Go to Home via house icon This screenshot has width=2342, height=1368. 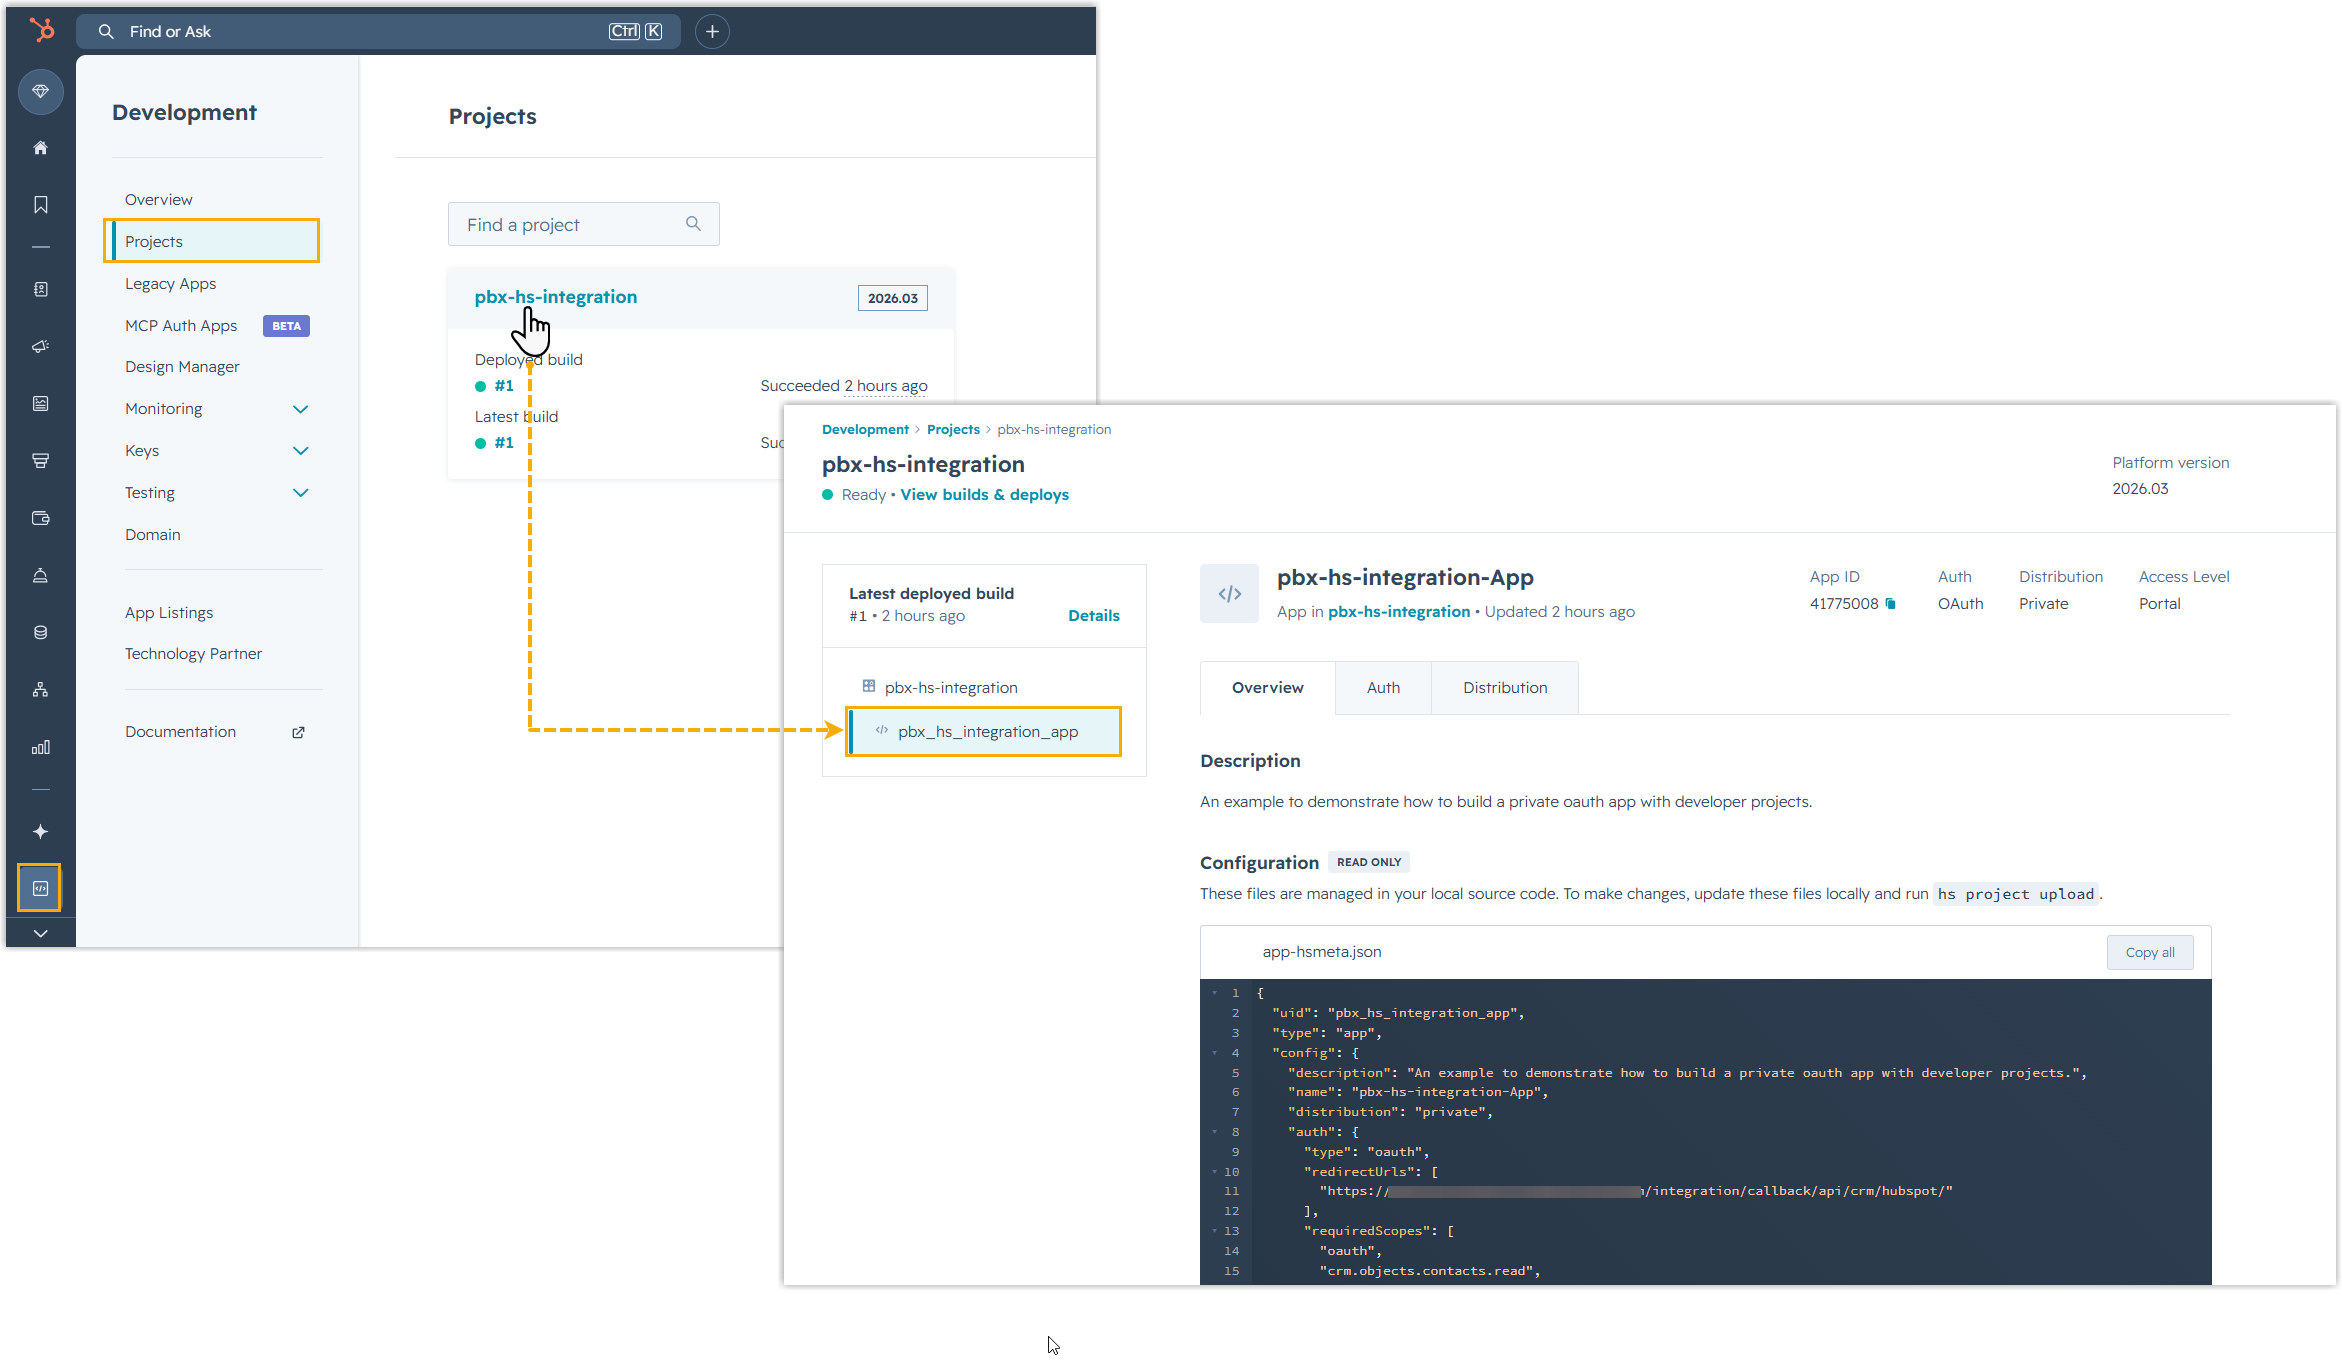41,148
